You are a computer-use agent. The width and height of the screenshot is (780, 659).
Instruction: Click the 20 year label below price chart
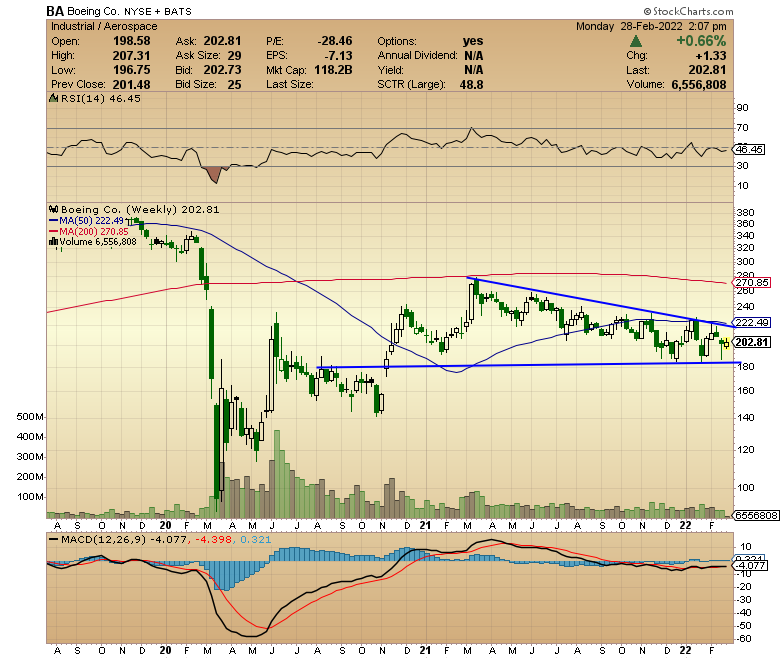[x=165, y=525]
